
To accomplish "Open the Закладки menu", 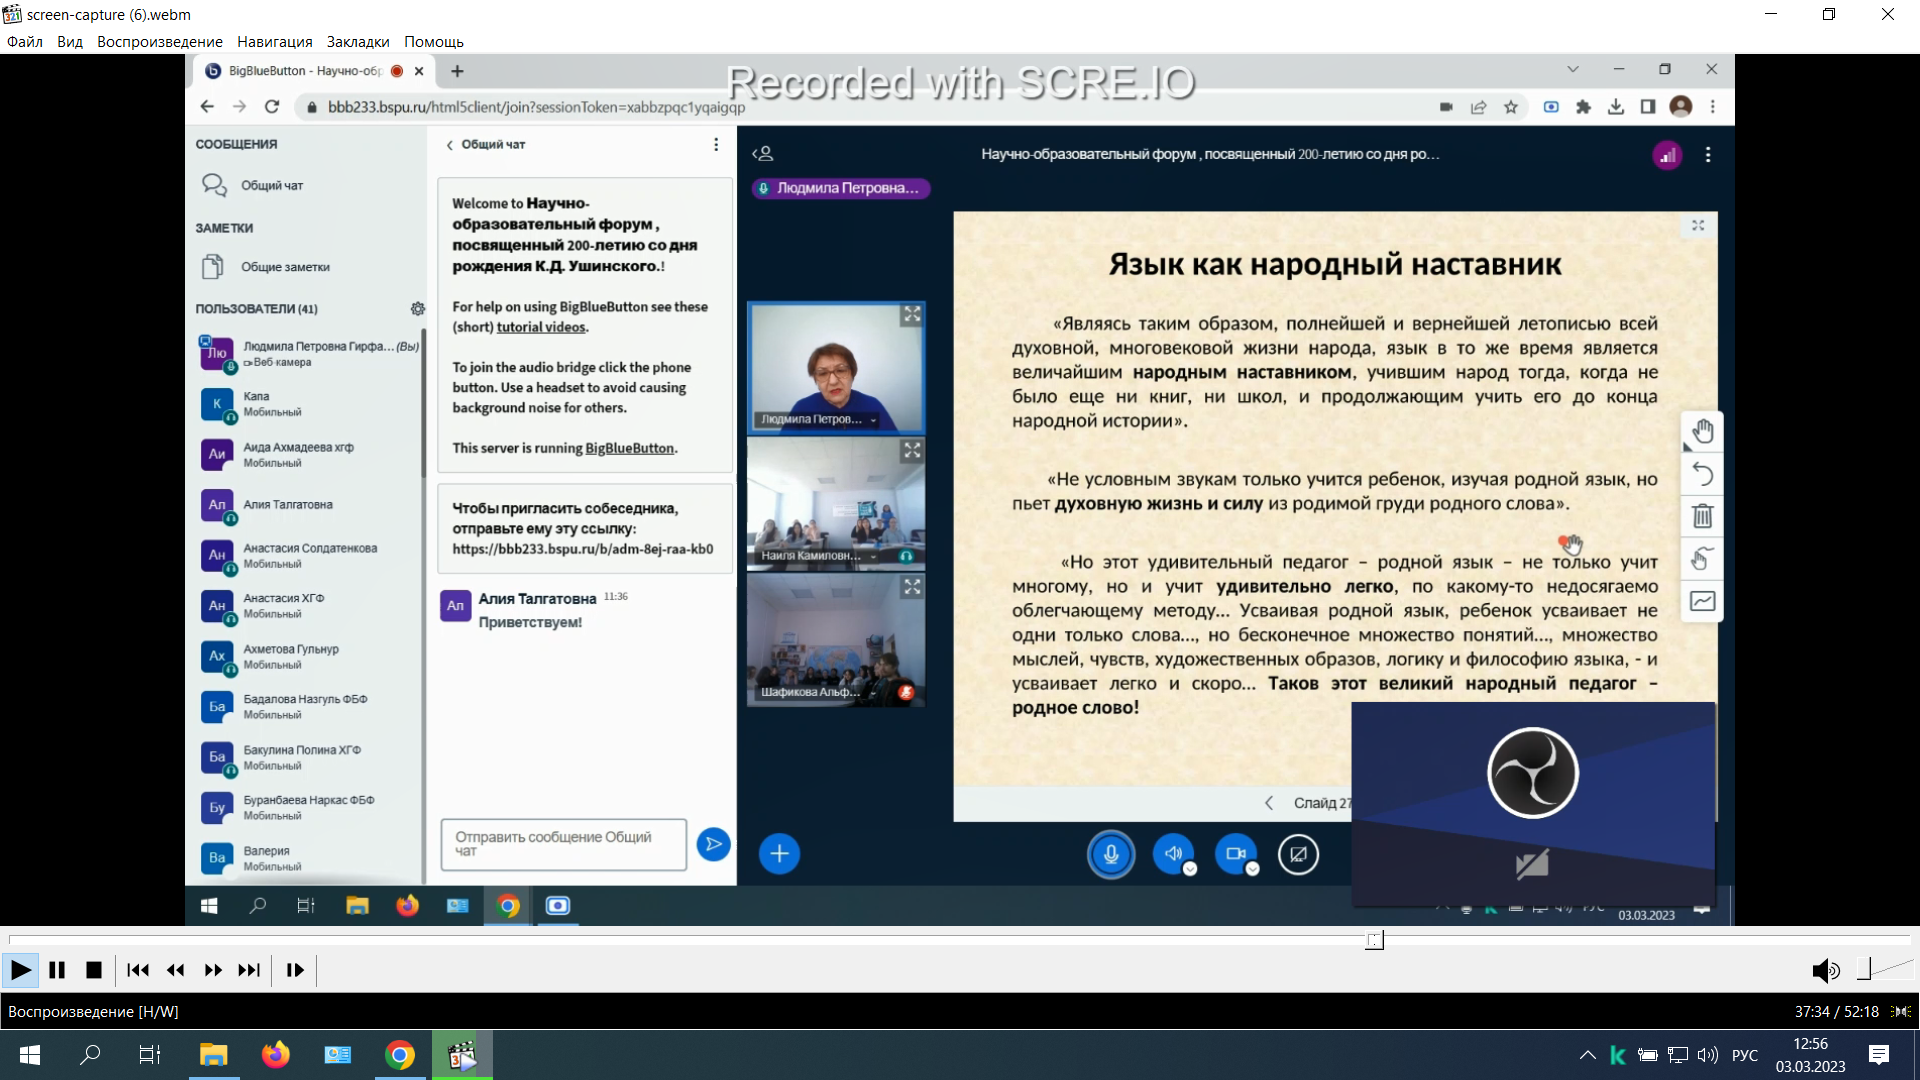I will tap(358, 42).
